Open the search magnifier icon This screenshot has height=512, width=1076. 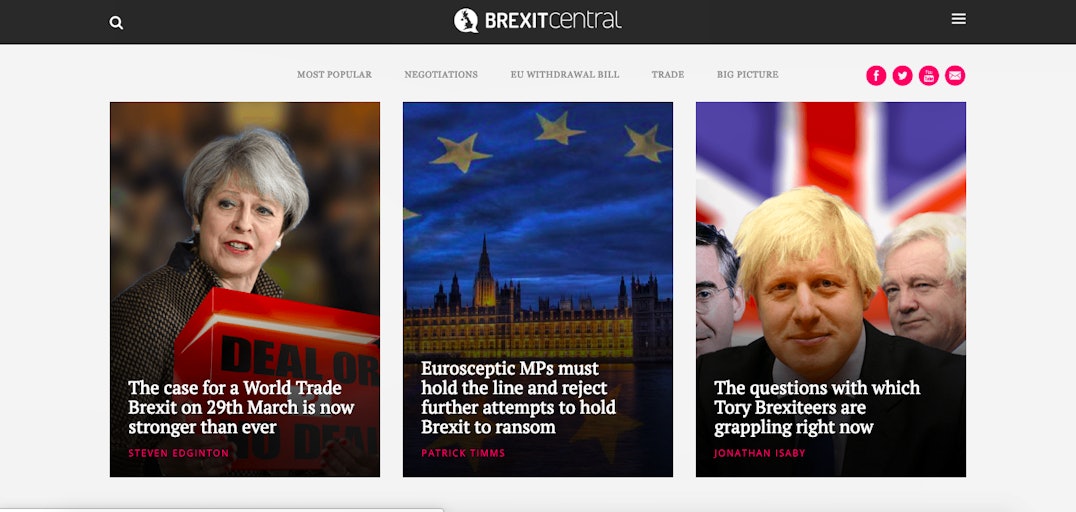116,23
